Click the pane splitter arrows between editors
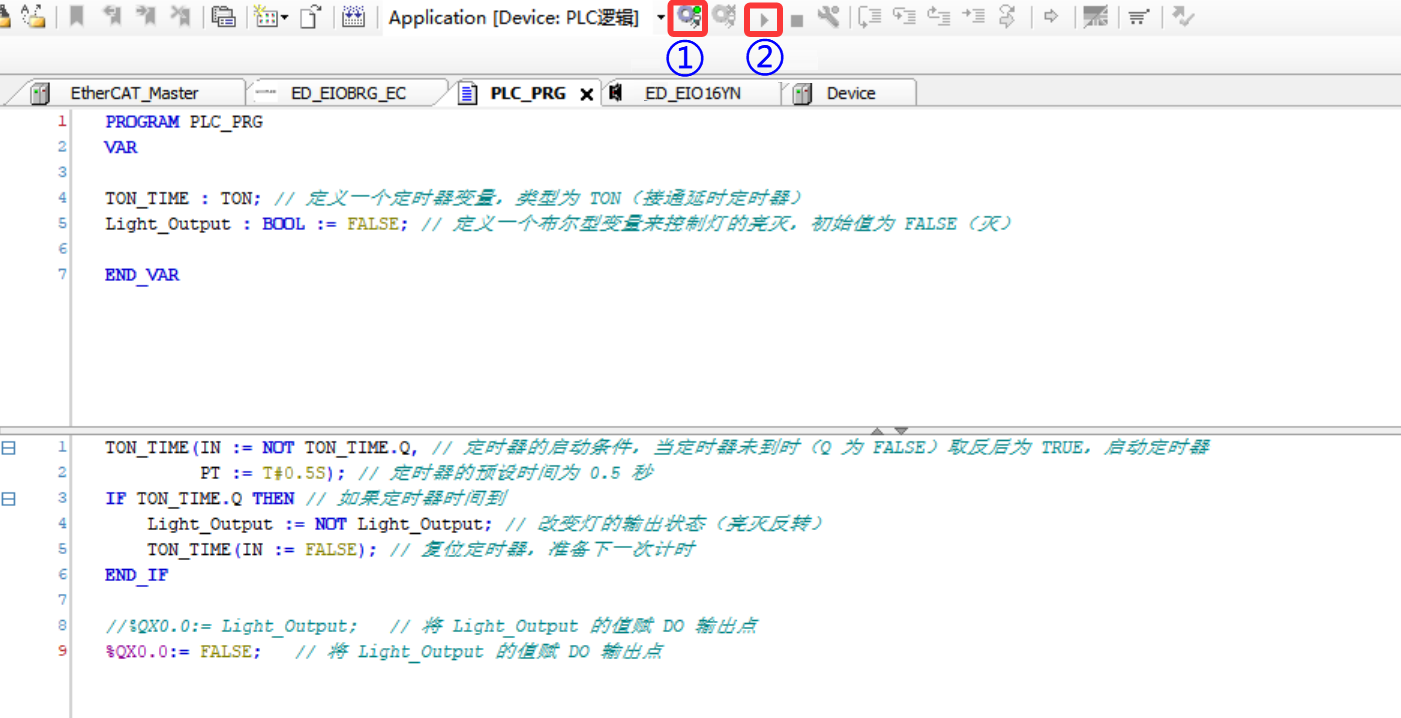This screenshot has height=718, width=1401. pyautogui.click(x=888, y=430)
